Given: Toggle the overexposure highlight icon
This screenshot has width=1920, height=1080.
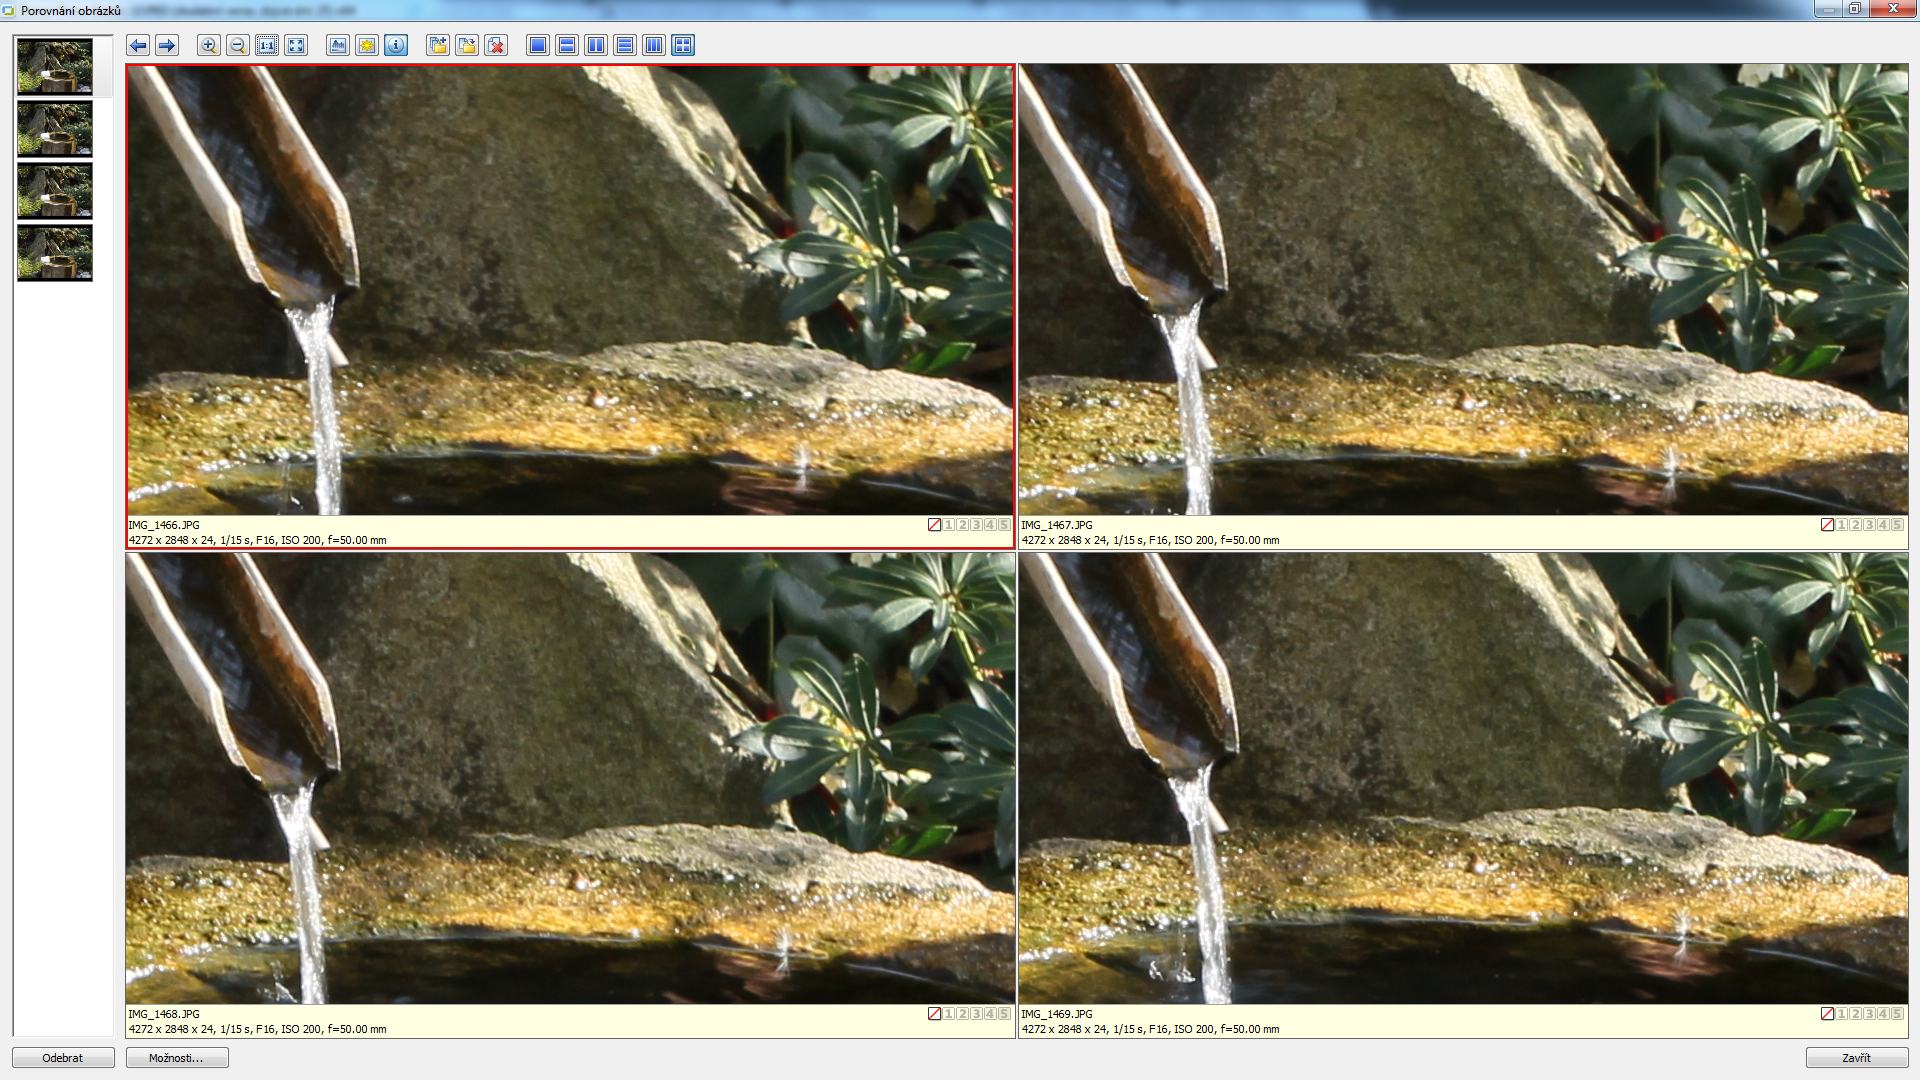Looking at the screenshot, I should pos(367,45).
